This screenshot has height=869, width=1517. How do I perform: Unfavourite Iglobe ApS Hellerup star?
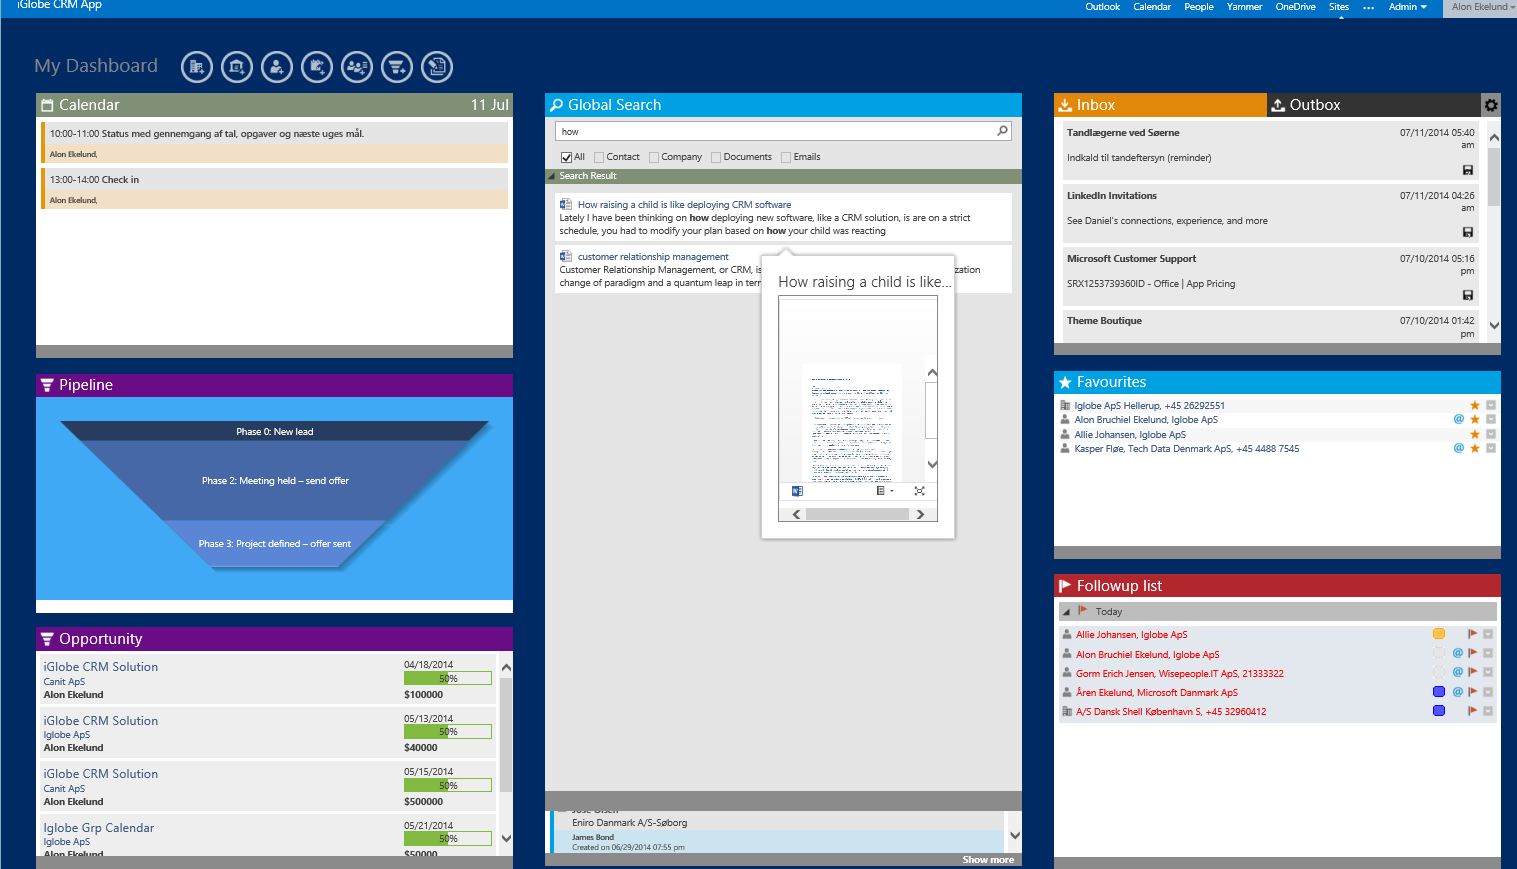(1474, 405)
